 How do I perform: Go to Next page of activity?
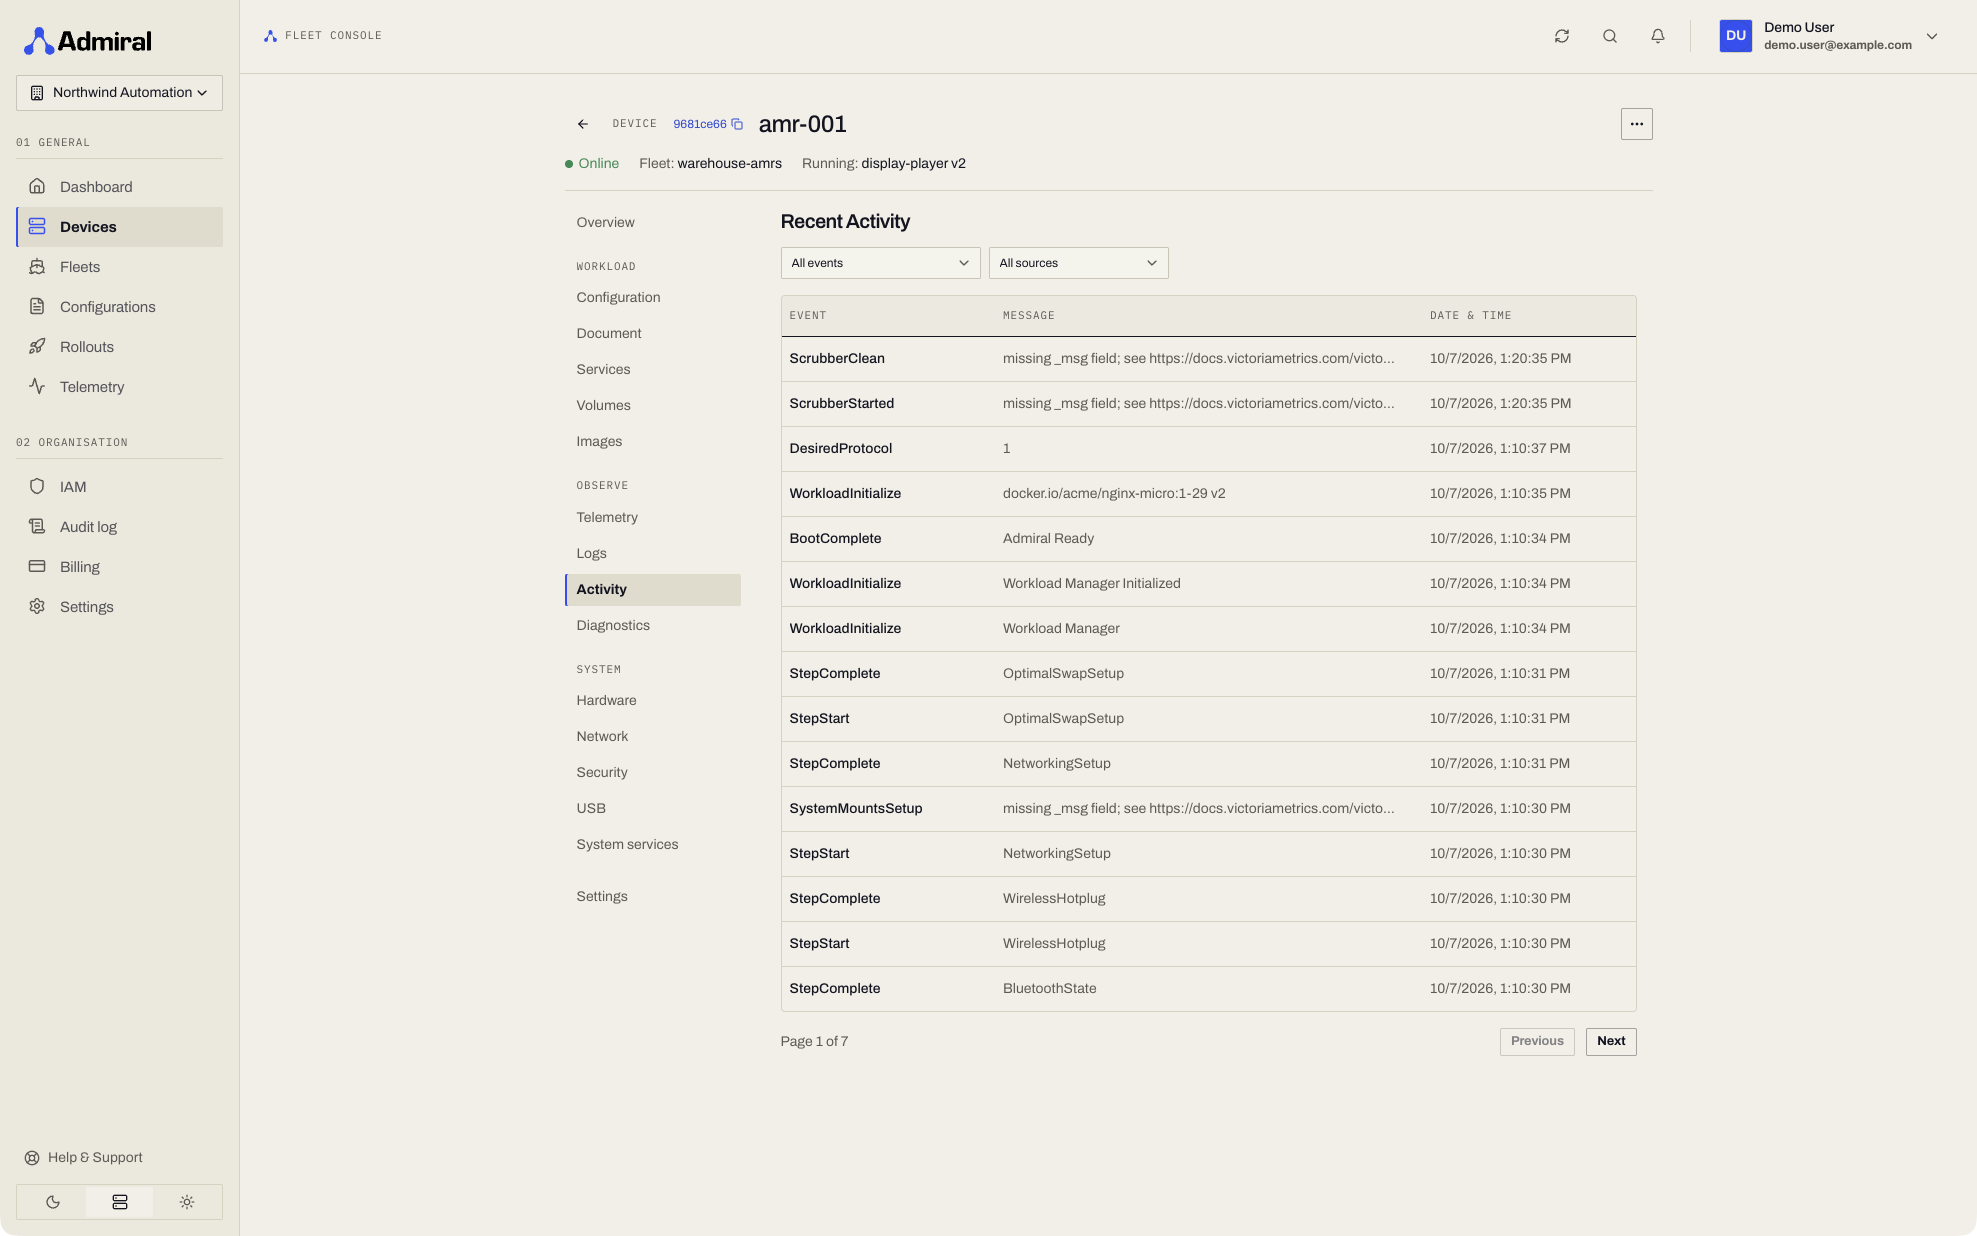(x=1611, y=1041)
